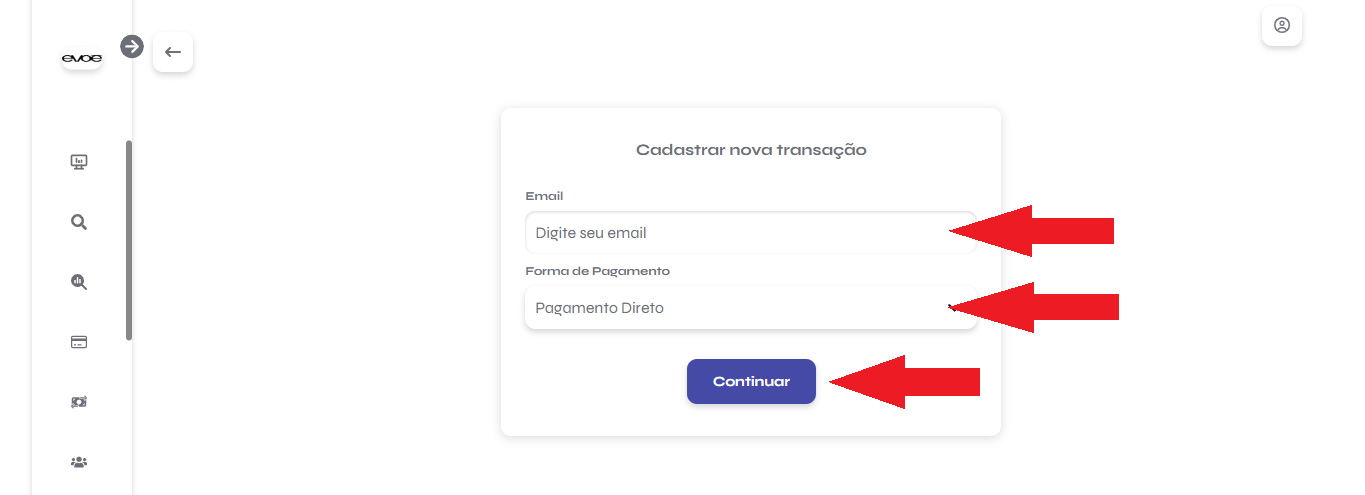The height and width of the screenshot is (495, 1365).
Task: Open the Forma de Pagamento dropdown
Action: 750,308
